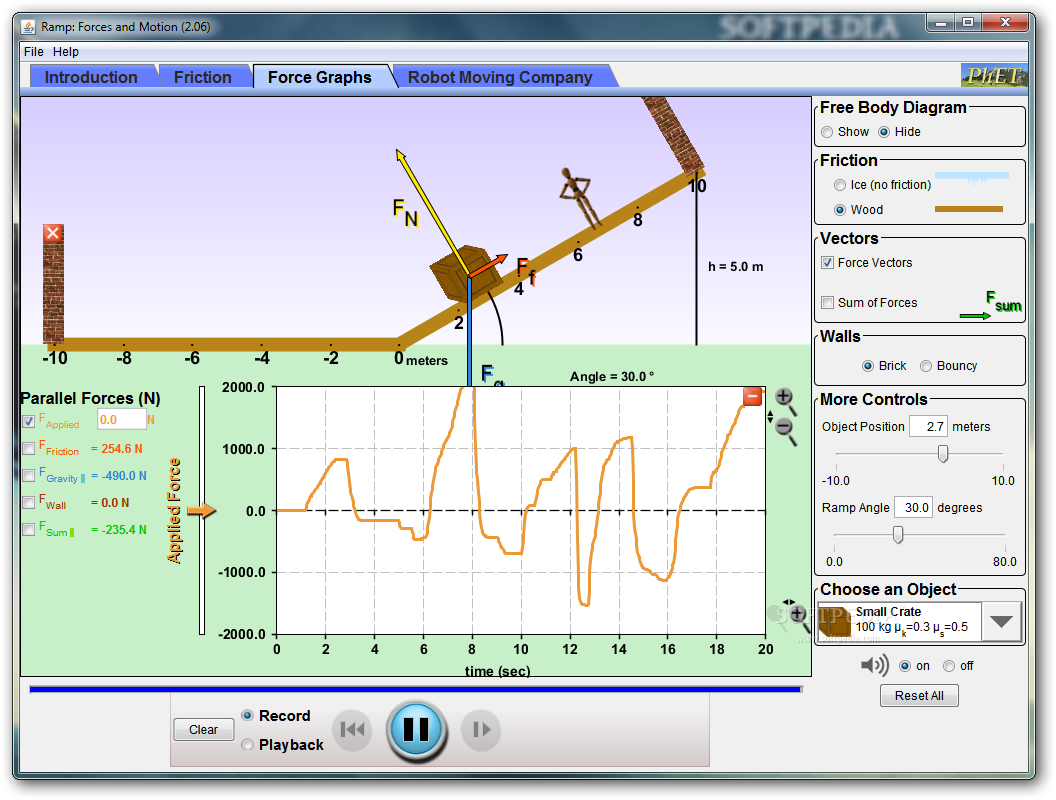
Task: Click the Java icon in the title bar
Action: 28,27
